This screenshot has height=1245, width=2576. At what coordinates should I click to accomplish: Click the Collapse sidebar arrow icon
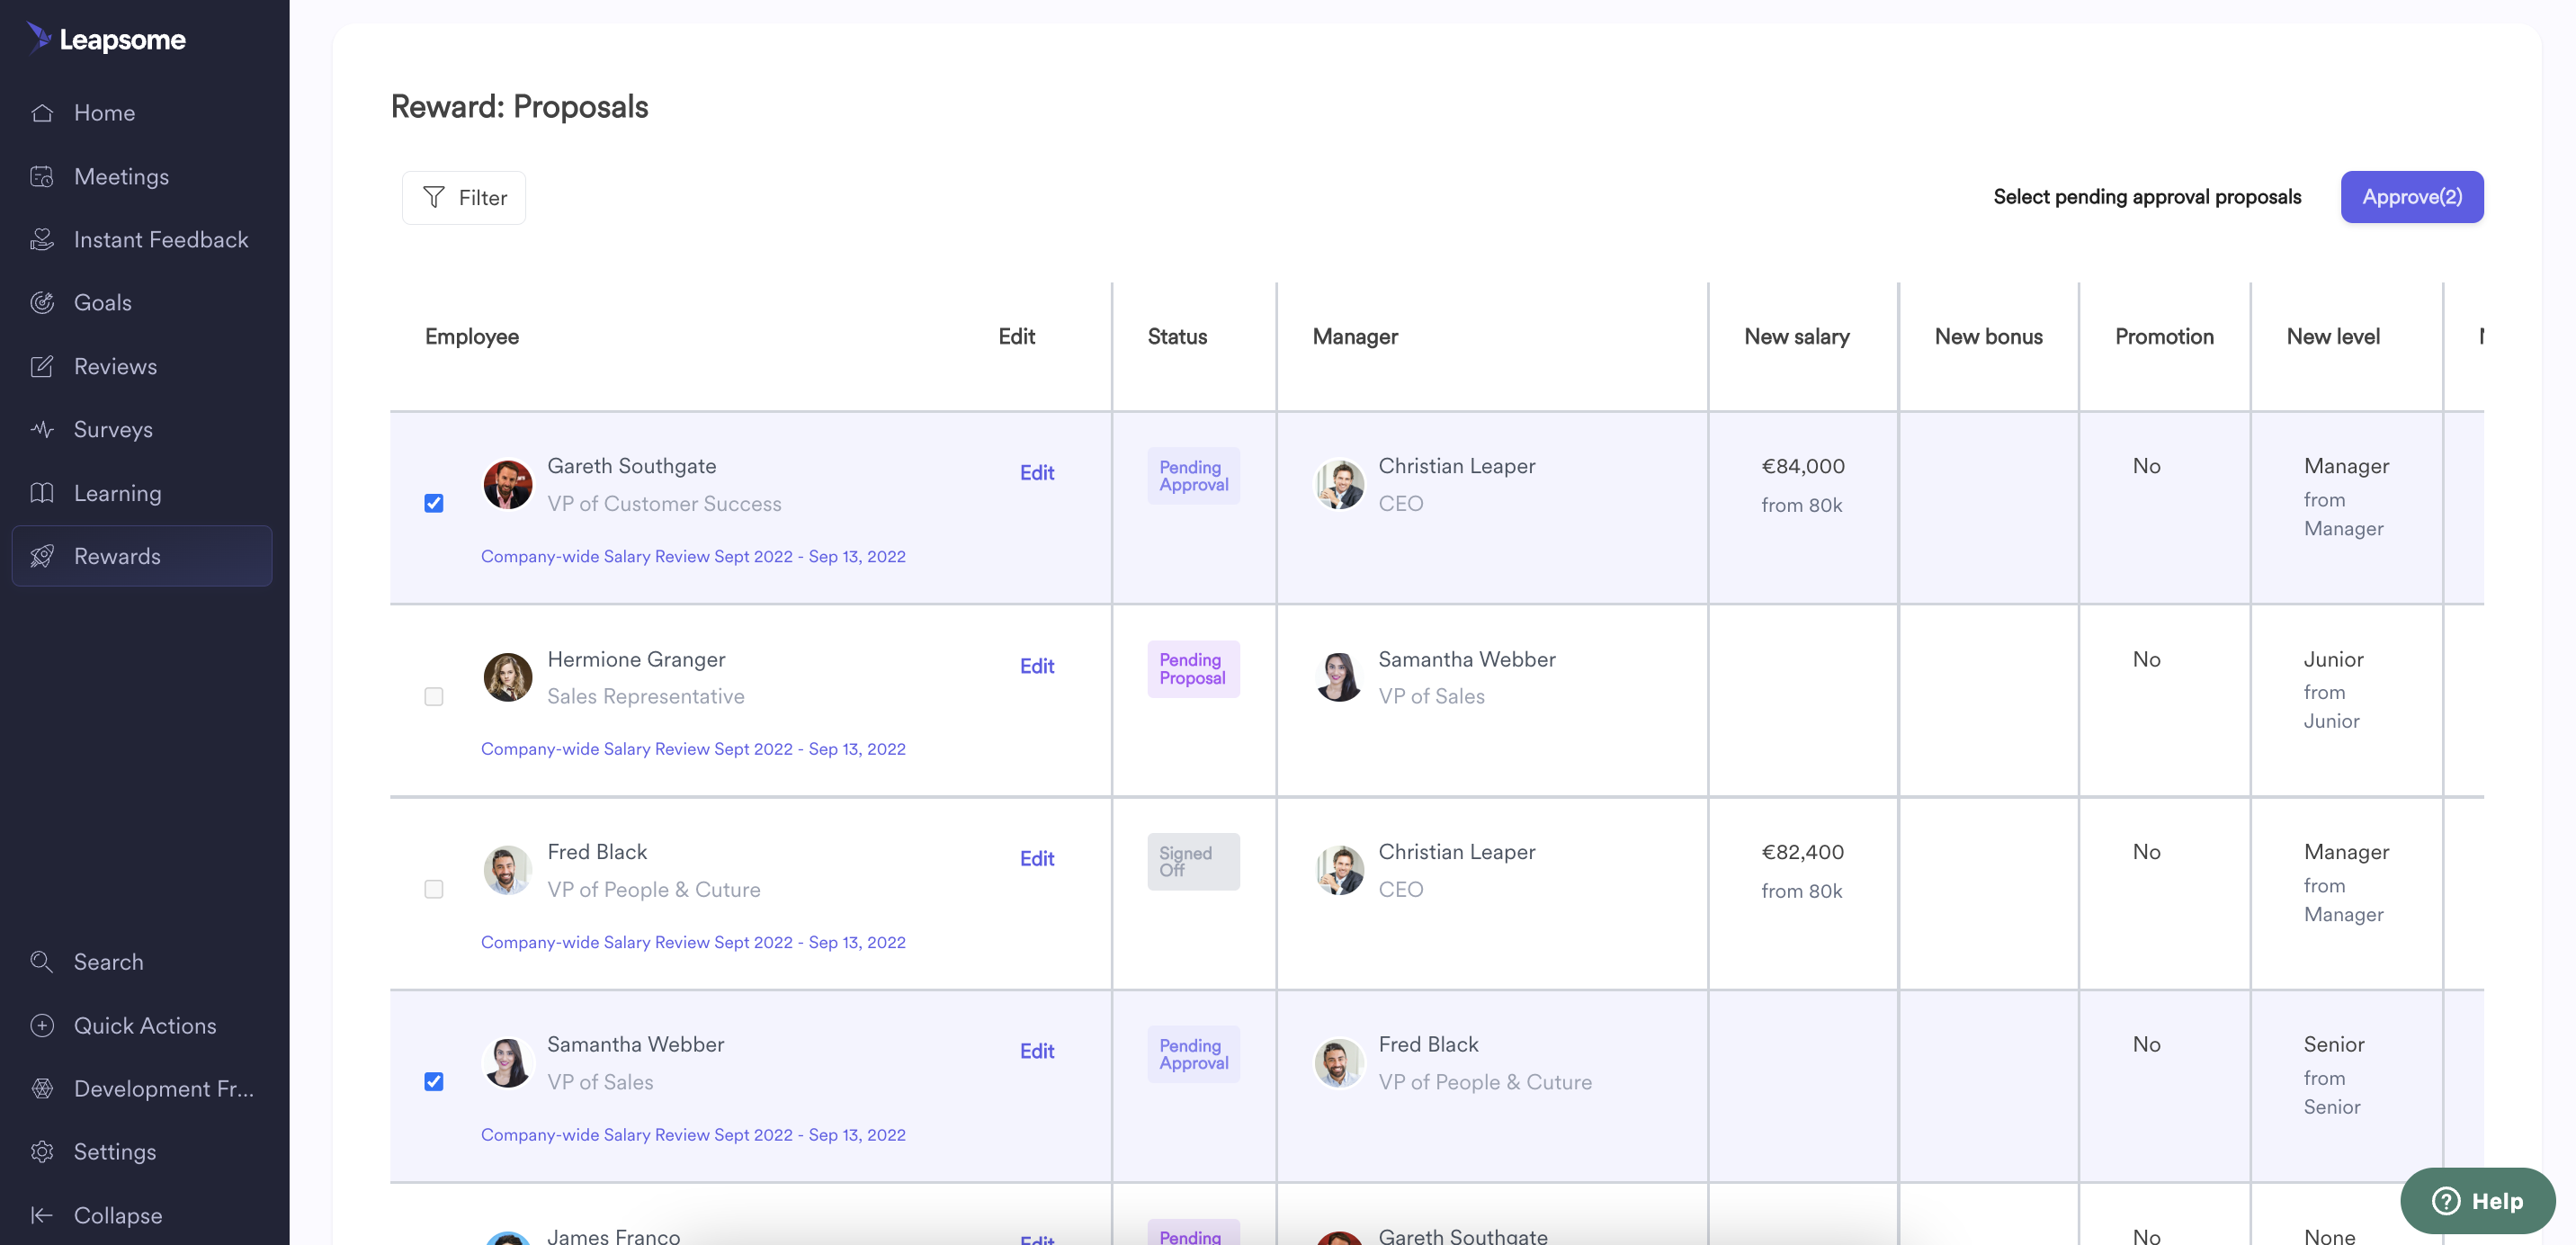click(42, 1215)
